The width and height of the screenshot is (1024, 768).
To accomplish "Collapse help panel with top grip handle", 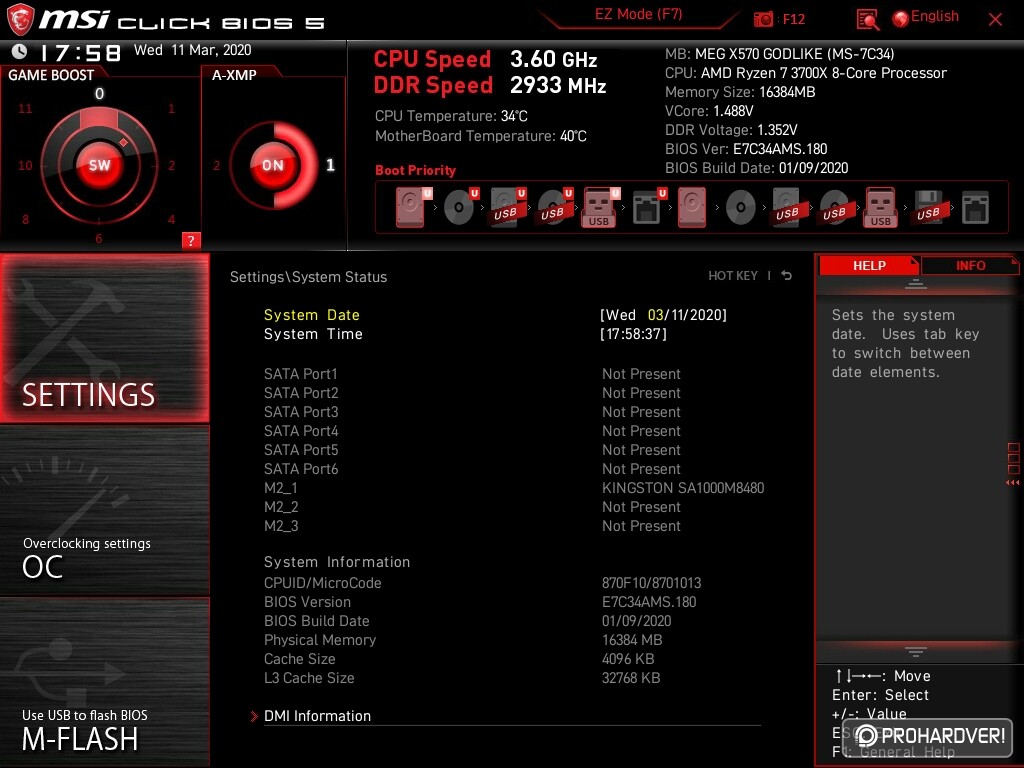I will (x=916, y=284).
